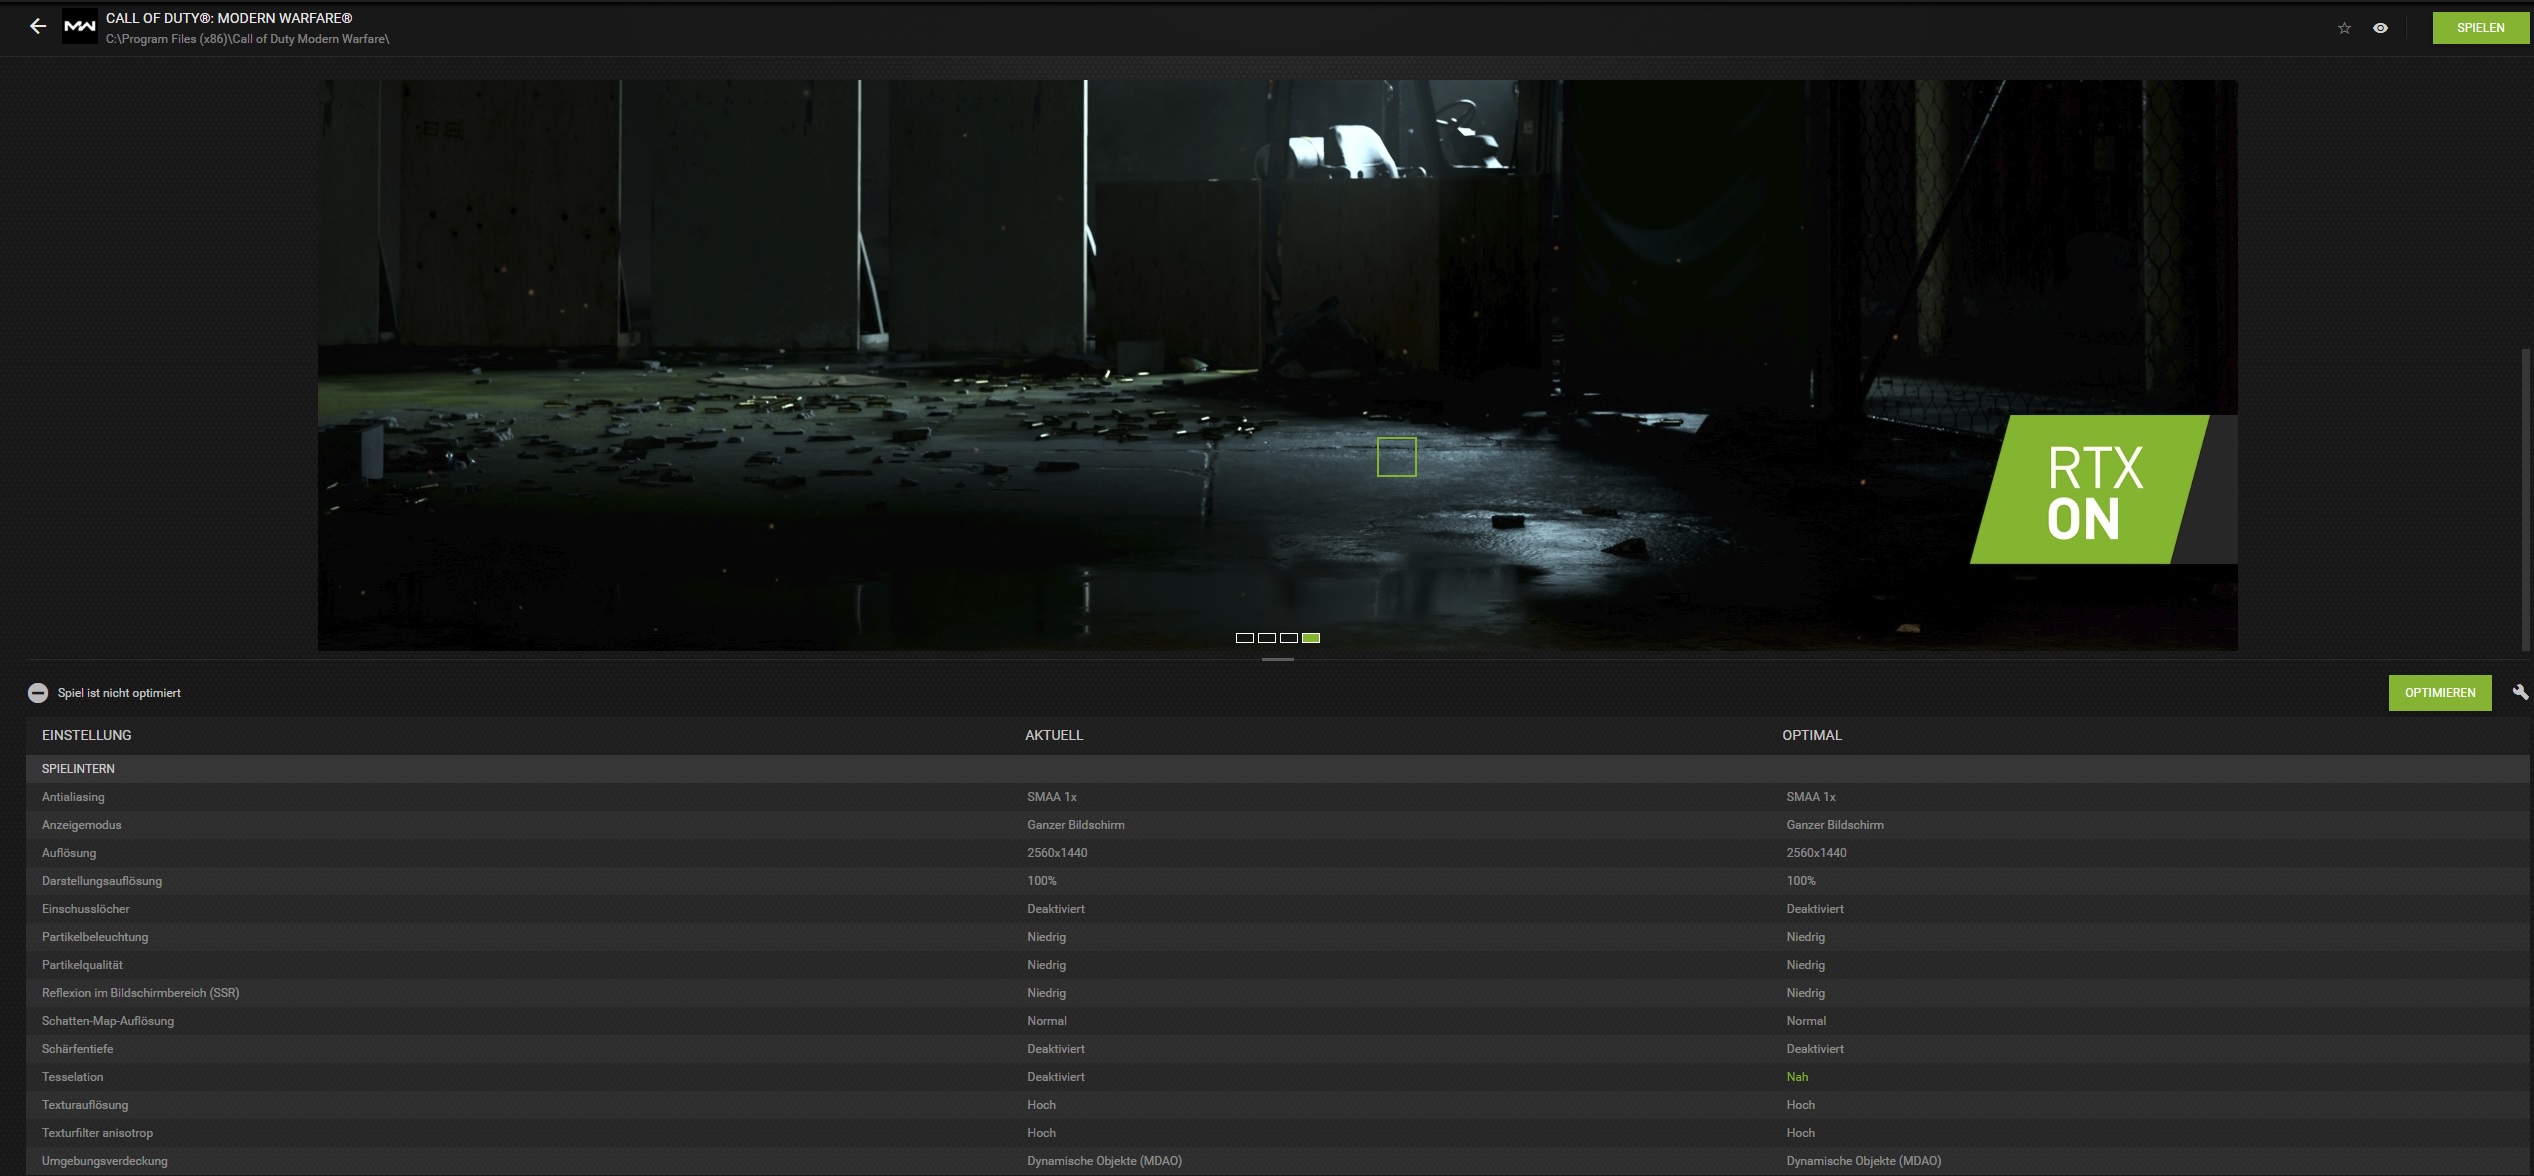Click the back arrow to return
The height and width of the screenshot is (1176, 2534).
click(38, 27)
